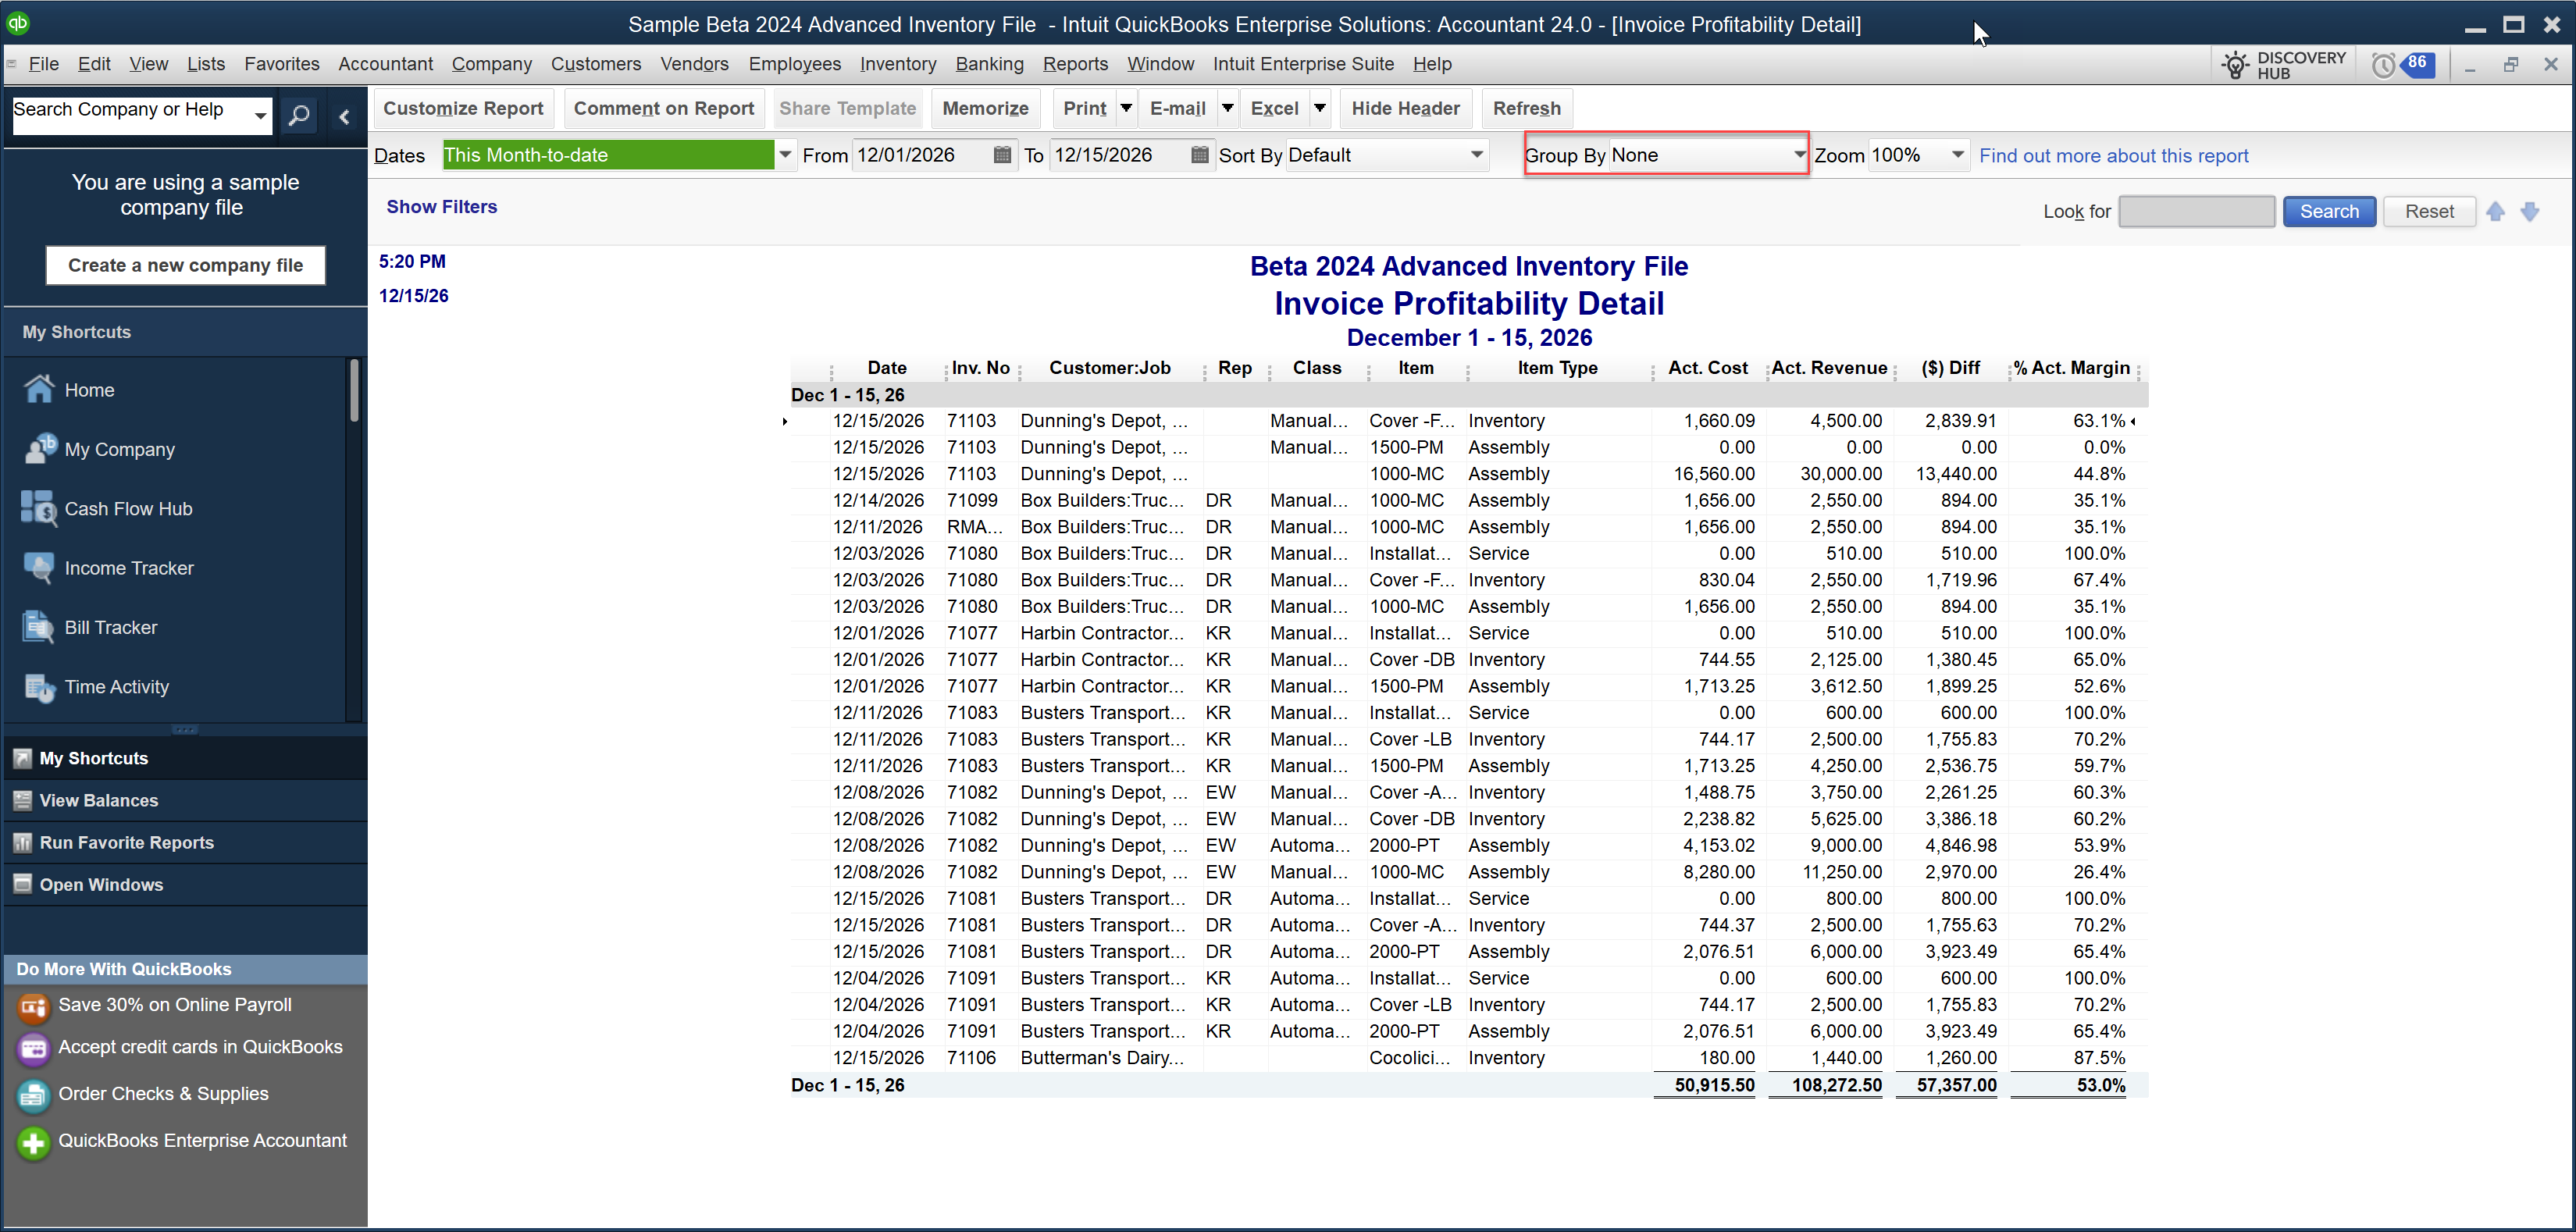The height and width of the screenshot is (1232, 2576).
Task: Click the search magnifier icon
Action: tap(298, 115)
